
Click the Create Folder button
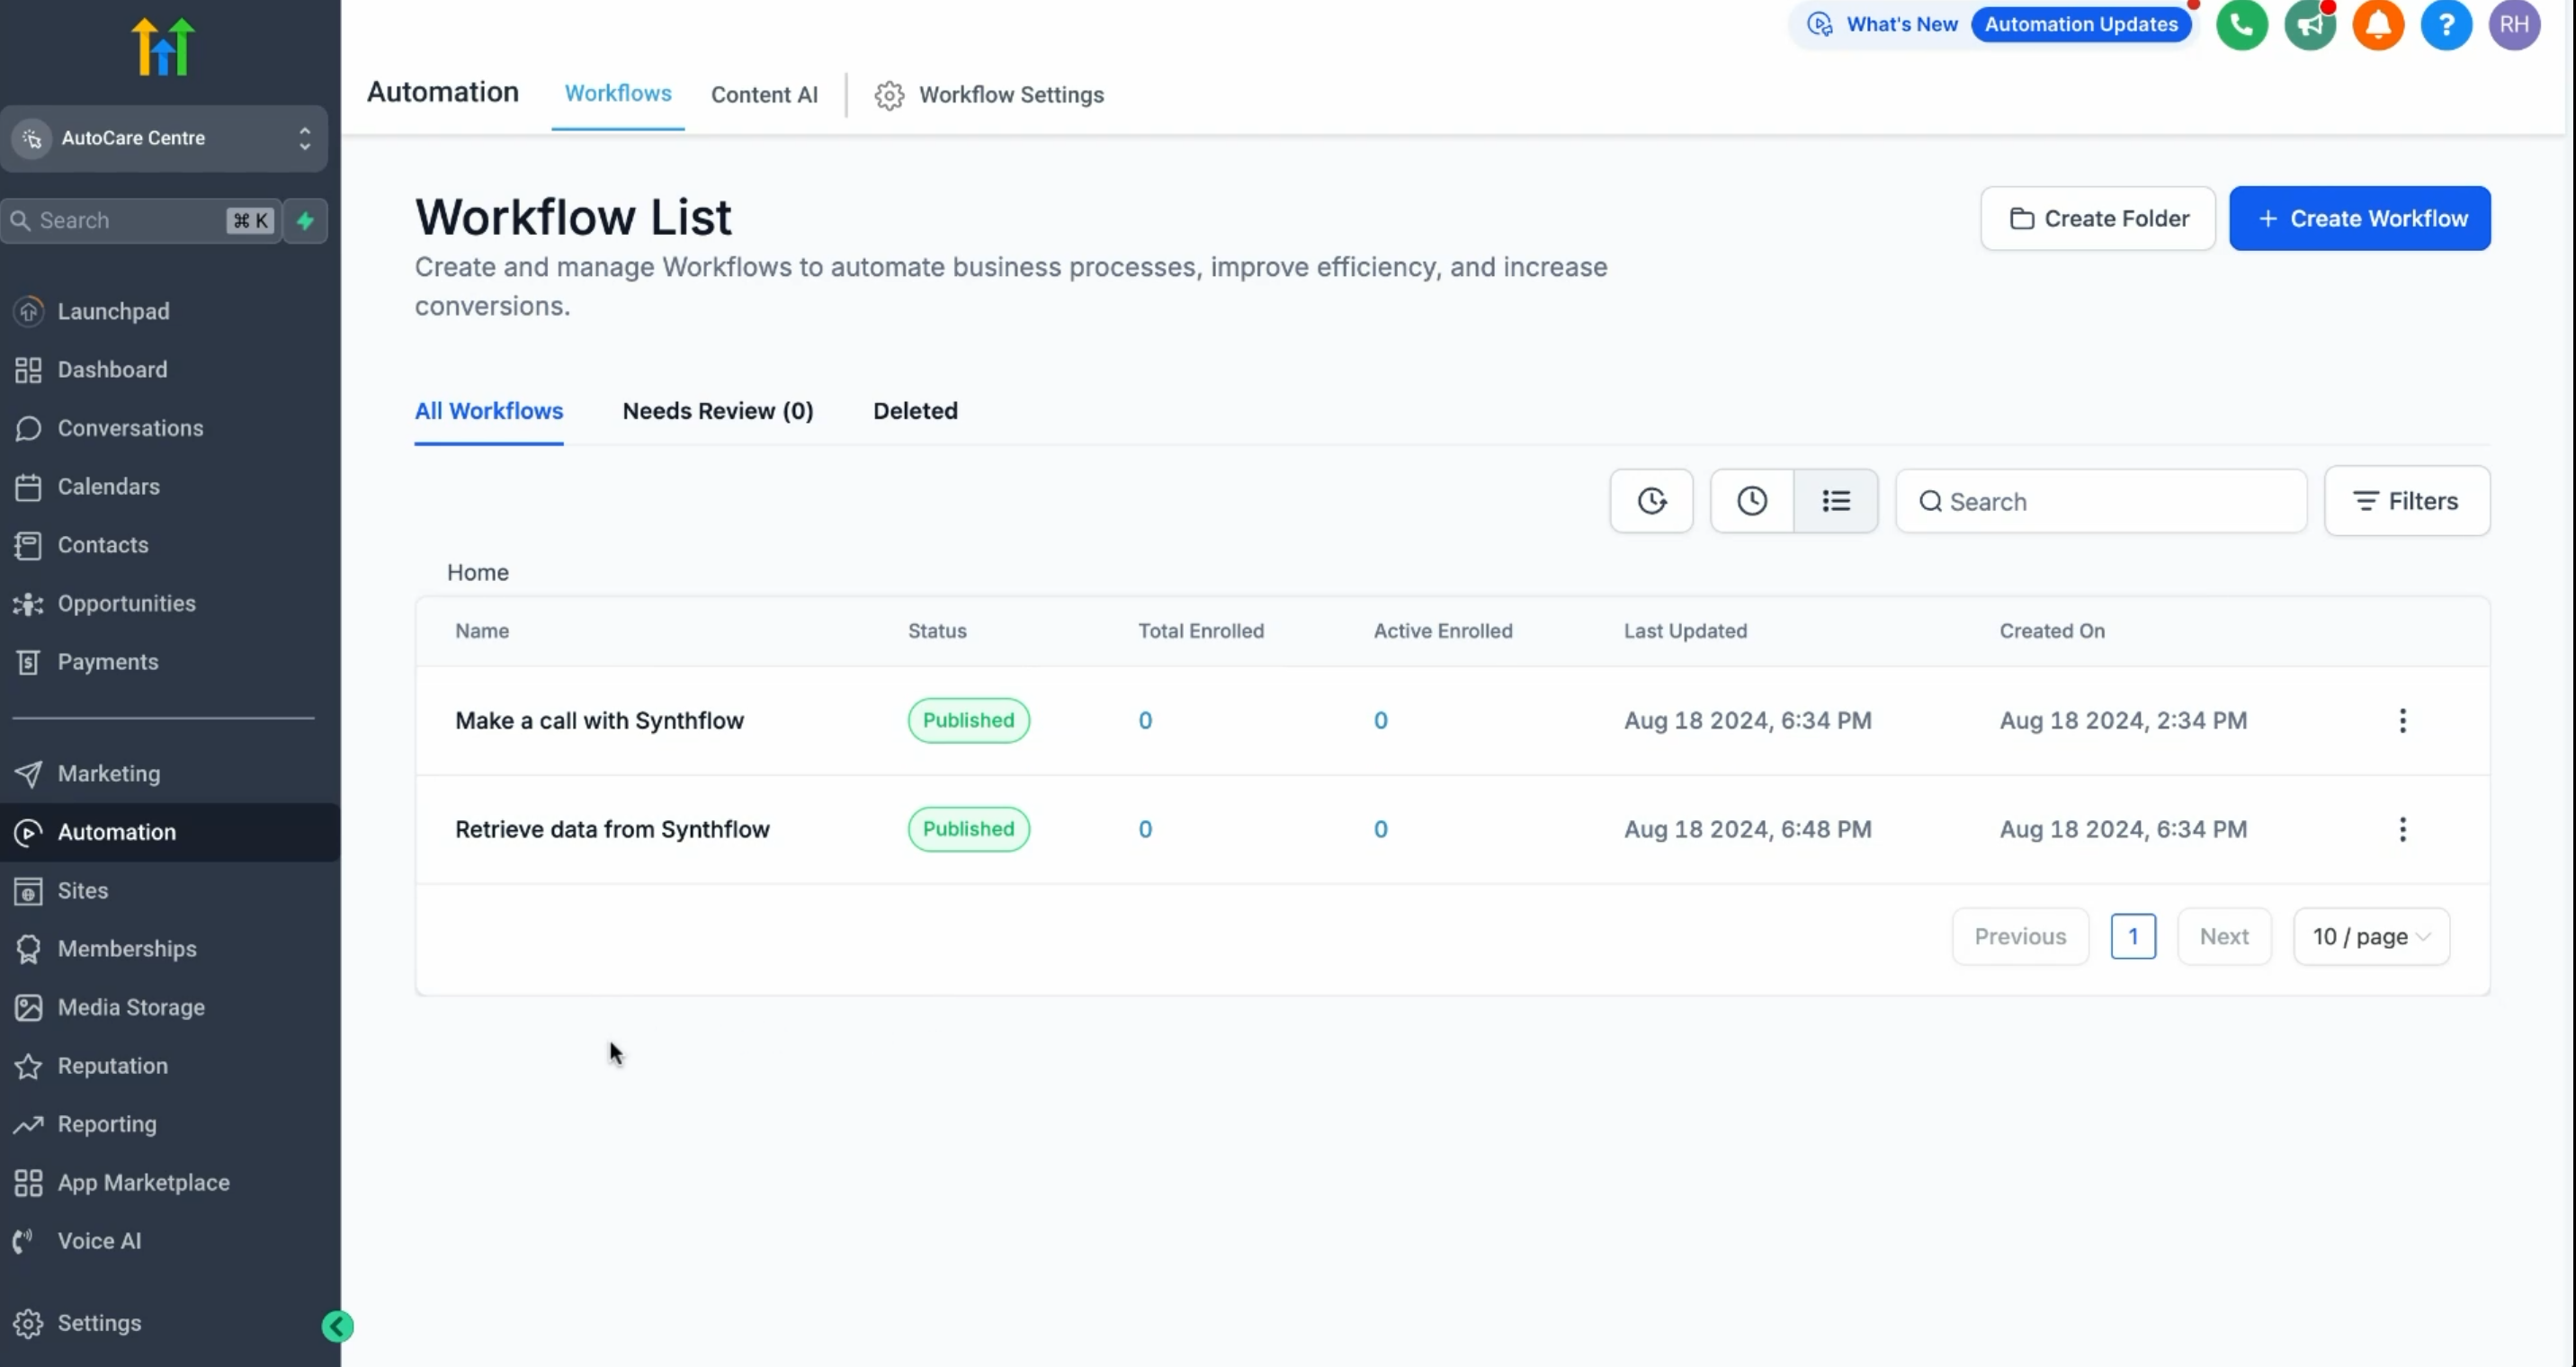[2097, 218]
